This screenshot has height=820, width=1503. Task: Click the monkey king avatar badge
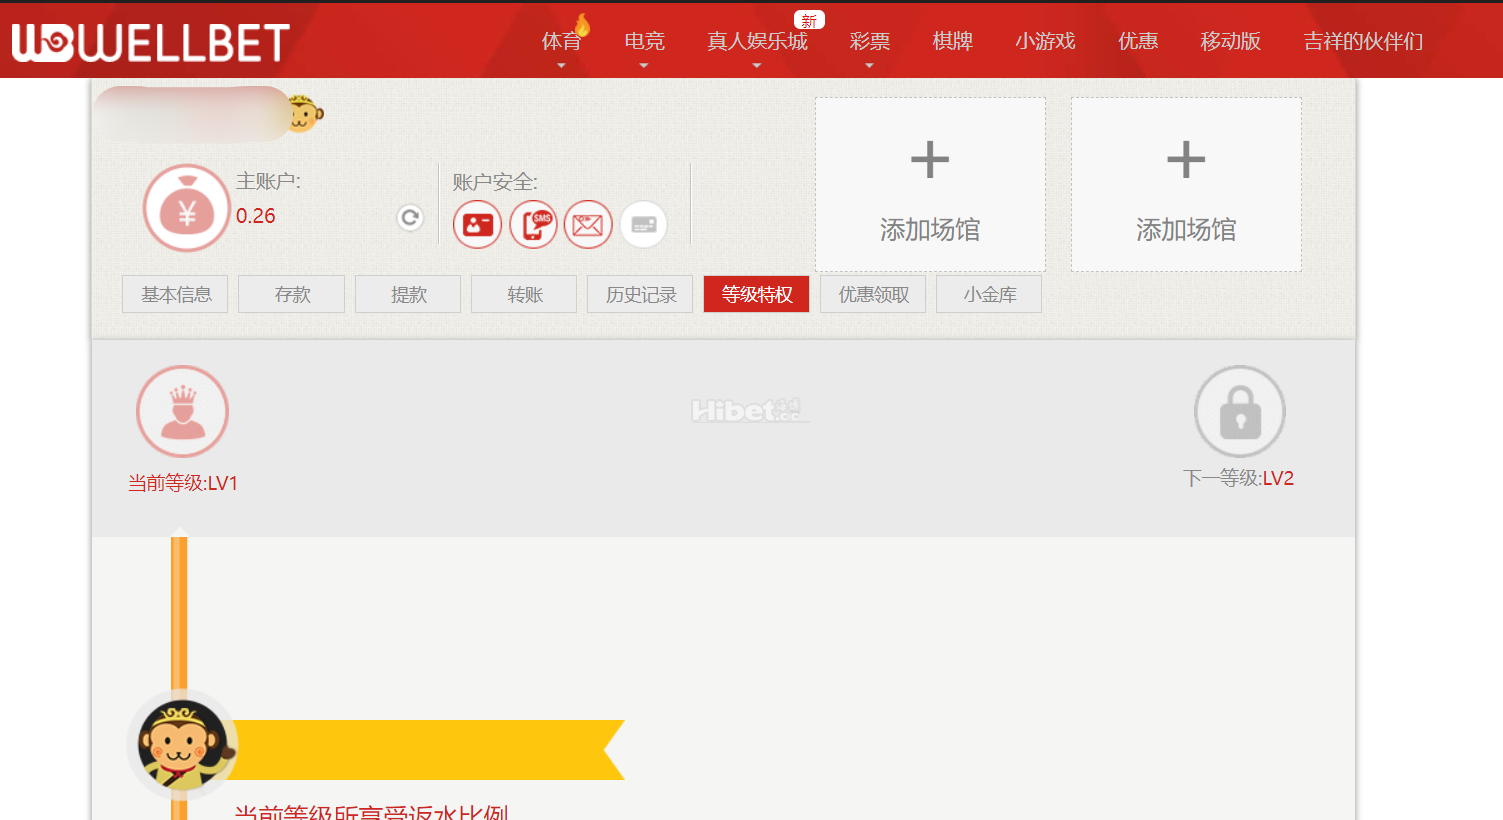(182, 745)
